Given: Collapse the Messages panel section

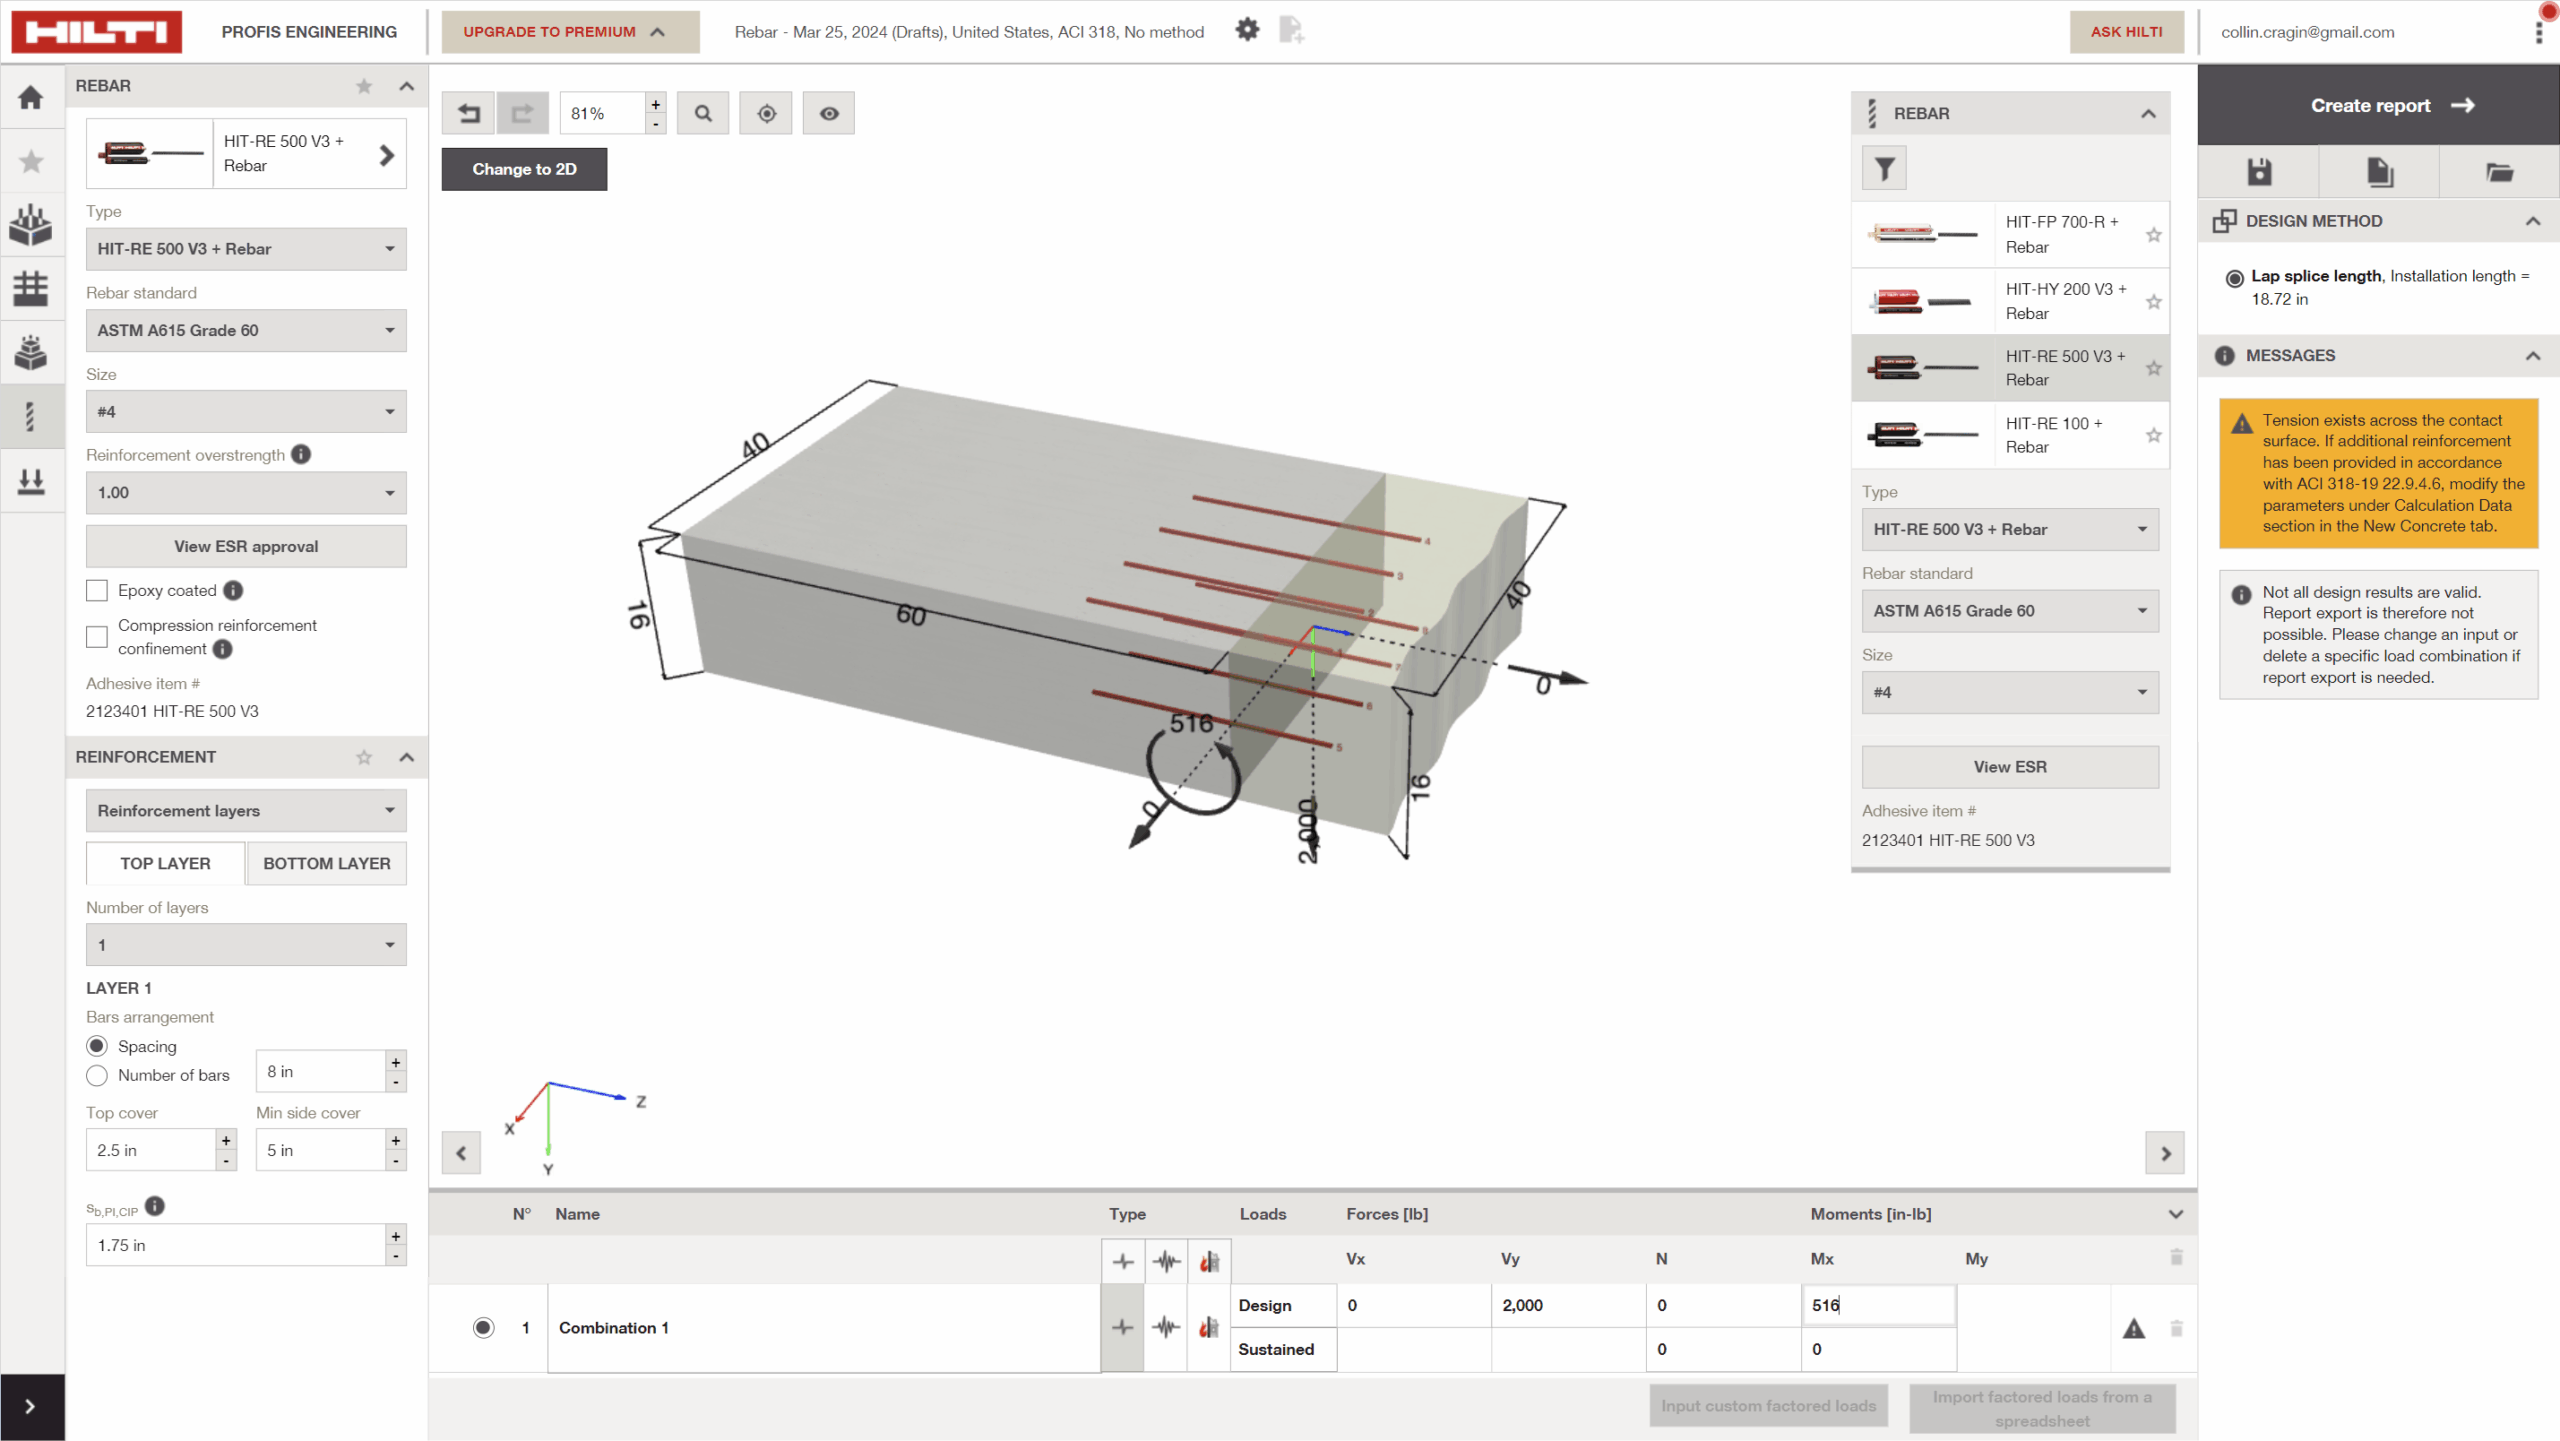Looking at the screenshot, I should [2532, 356].
